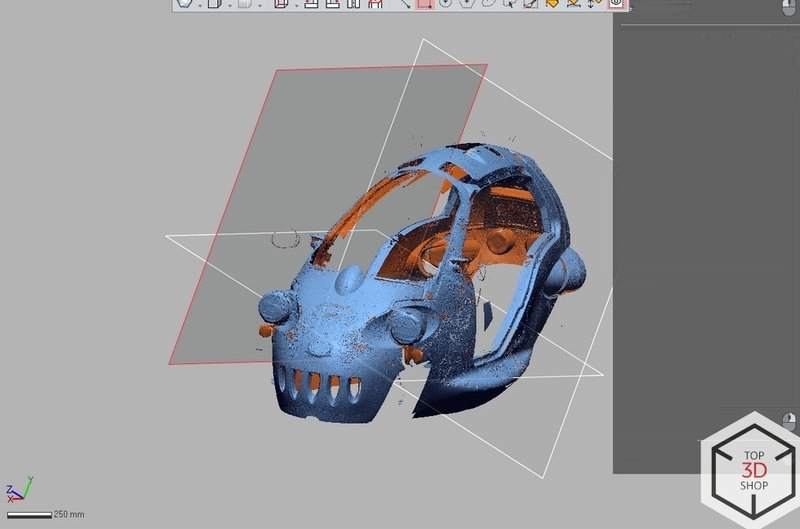Choose the circle selection tool

point(446,3)
